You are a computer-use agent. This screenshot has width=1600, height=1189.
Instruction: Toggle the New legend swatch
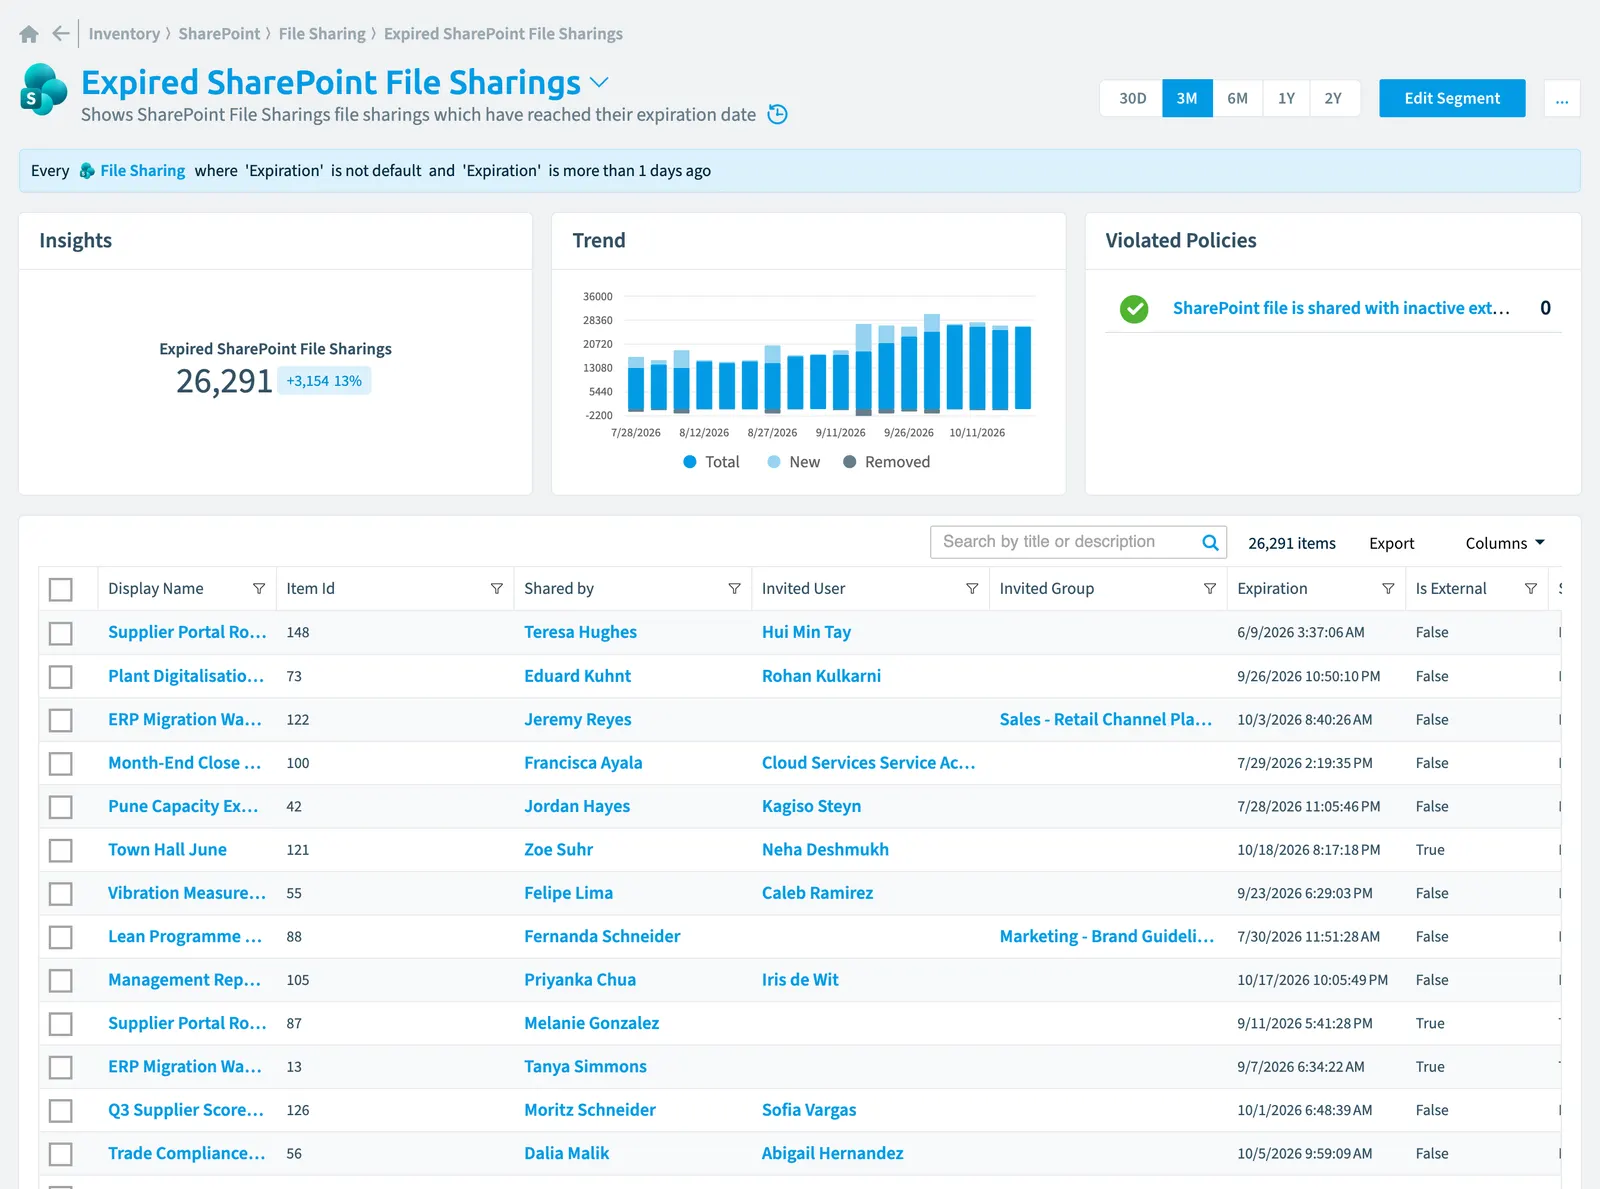point(774,462)
